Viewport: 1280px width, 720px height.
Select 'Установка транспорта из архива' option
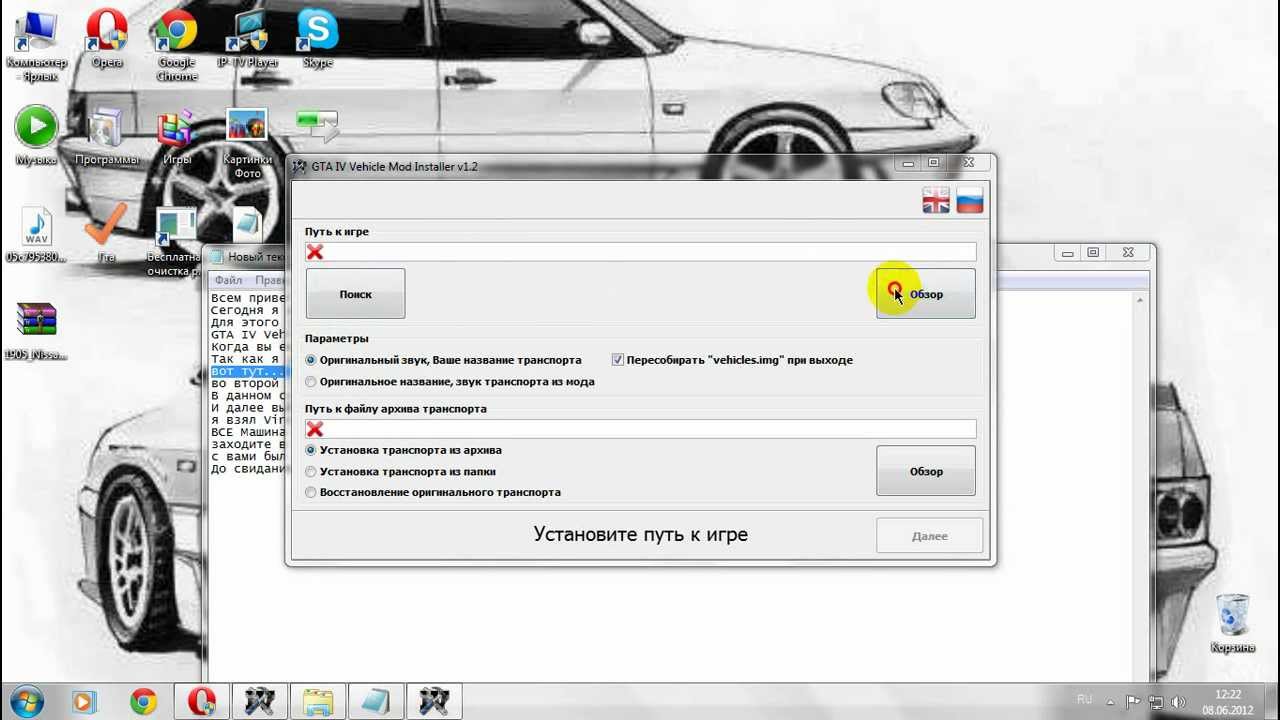click(x=404, y=450)
